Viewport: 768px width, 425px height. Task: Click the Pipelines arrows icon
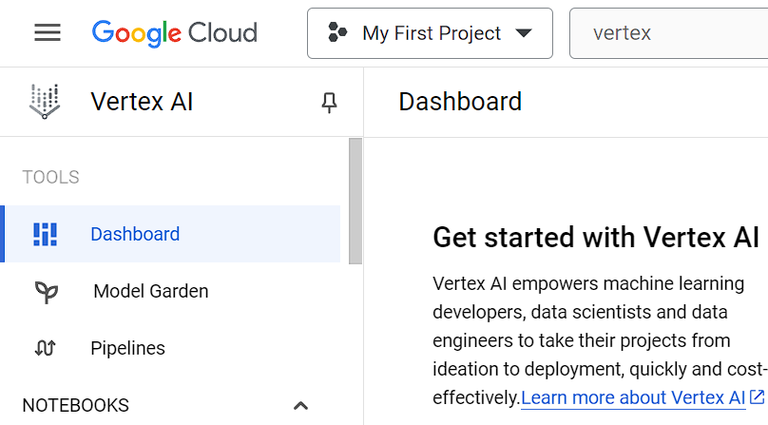(45, 349)
